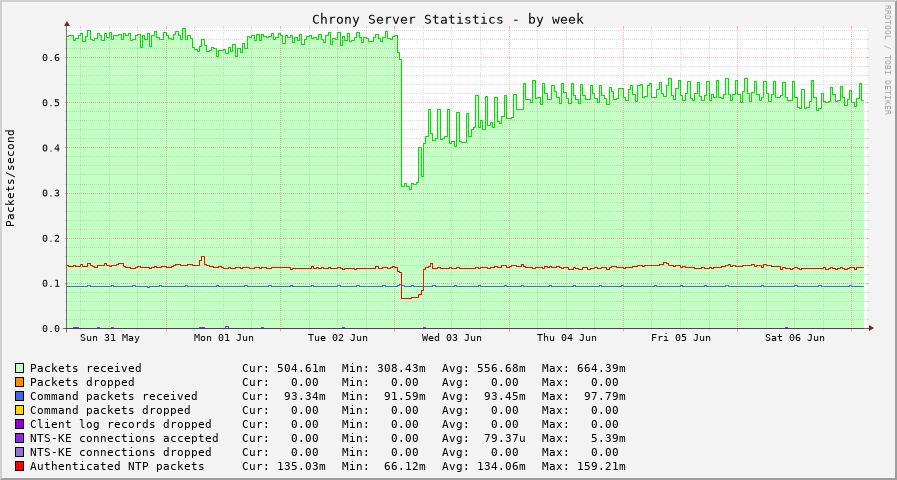Click the 0.2 y-axis tick label
This screenshot has width=897, height=480.
pyautogui.click(x=52, y=239)
